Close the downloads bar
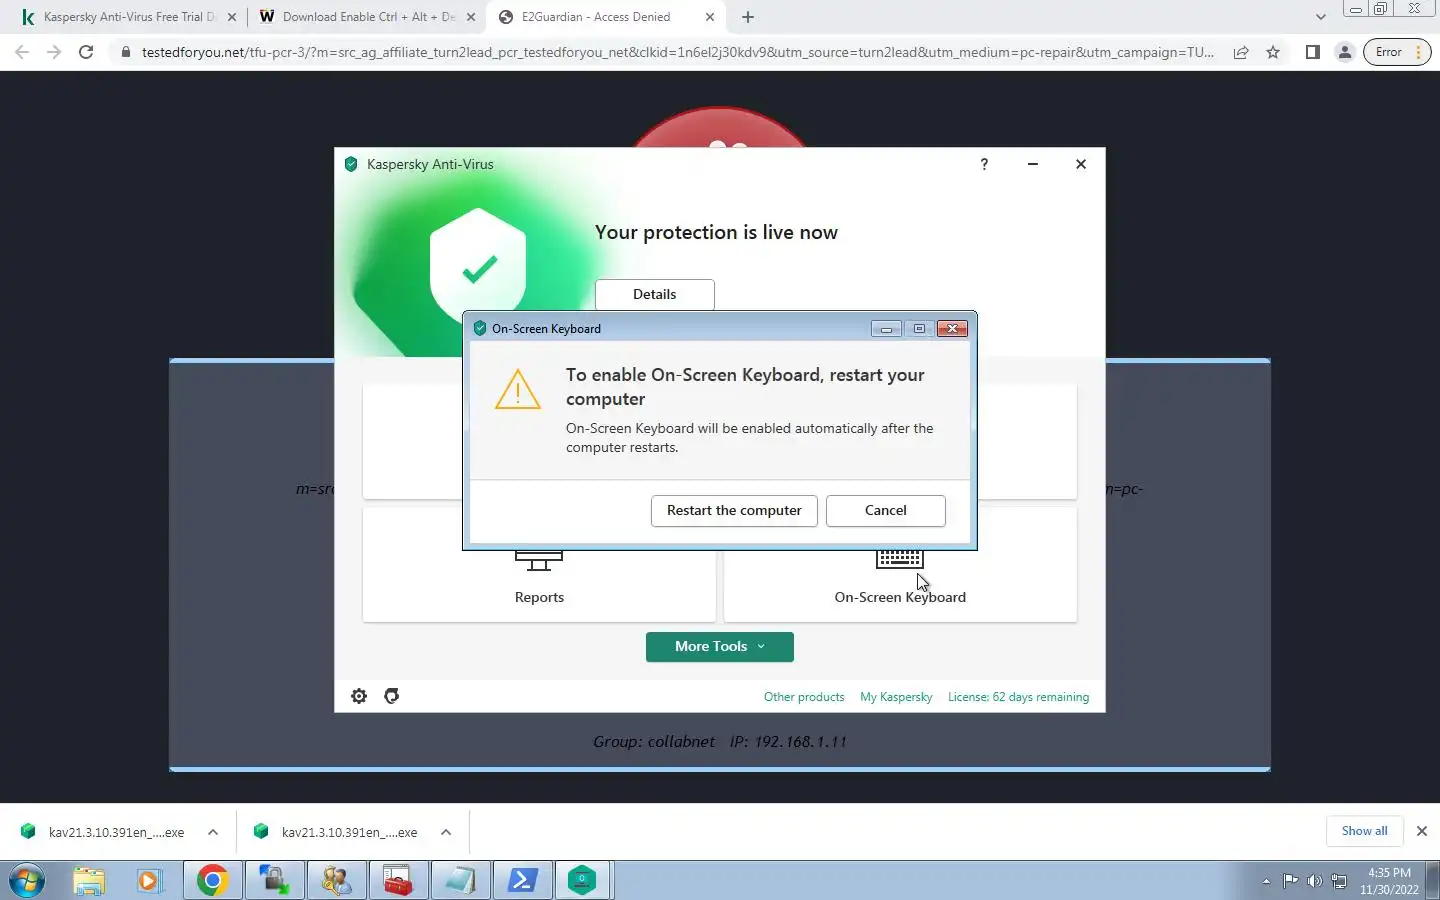The image size is (1440, 900). tap(1421, 831)
